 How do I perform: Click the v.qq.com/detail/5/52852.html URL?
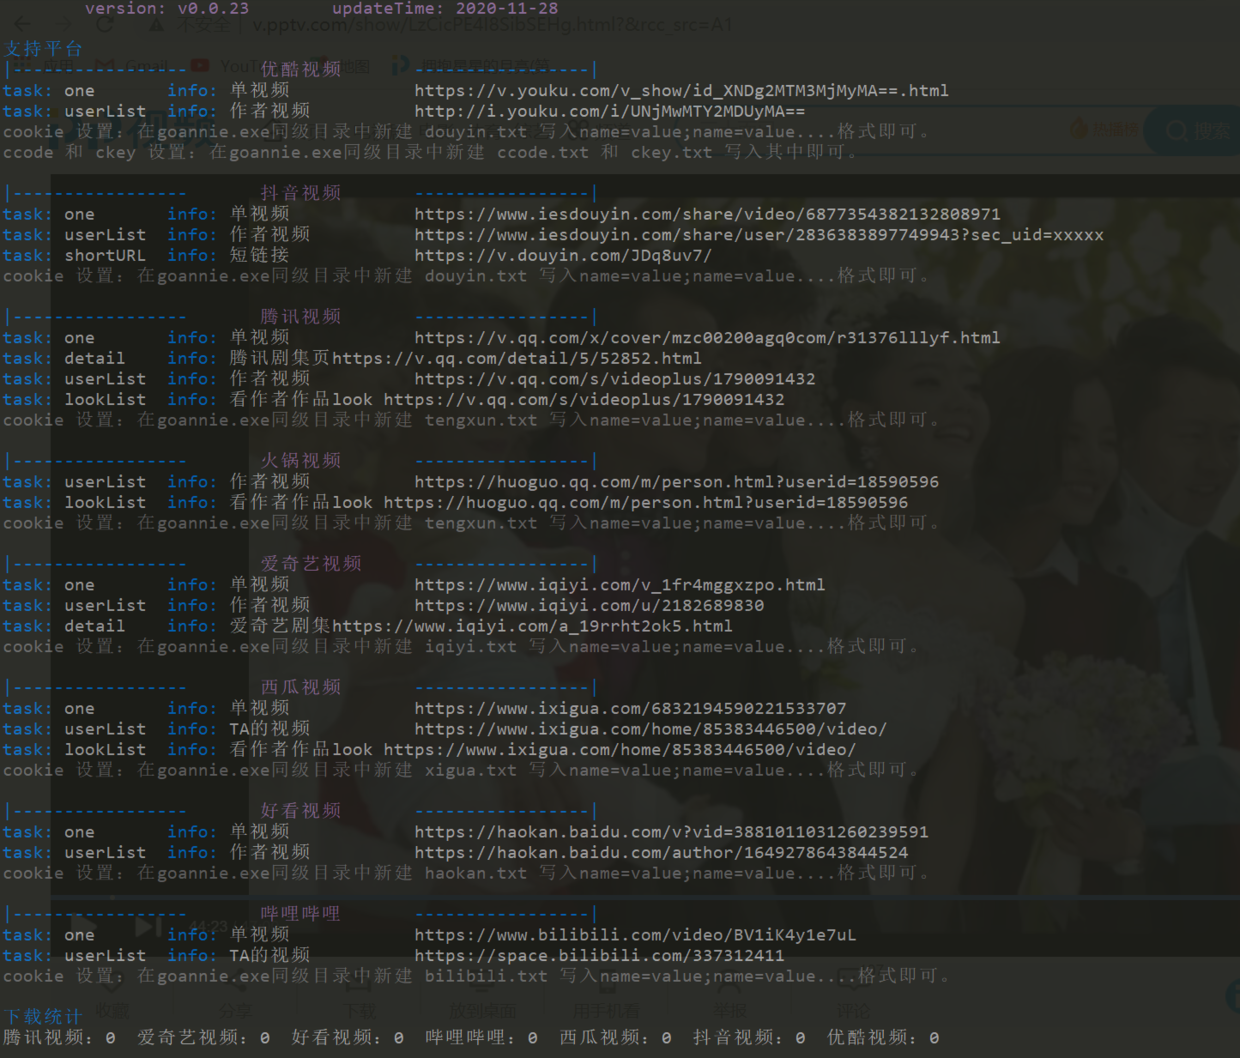point(517,358)
